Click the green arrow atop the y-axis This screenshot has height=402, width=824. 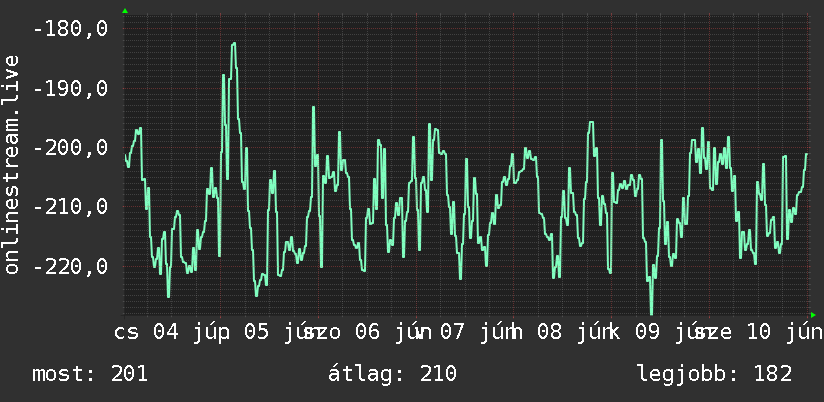(125, 11)
